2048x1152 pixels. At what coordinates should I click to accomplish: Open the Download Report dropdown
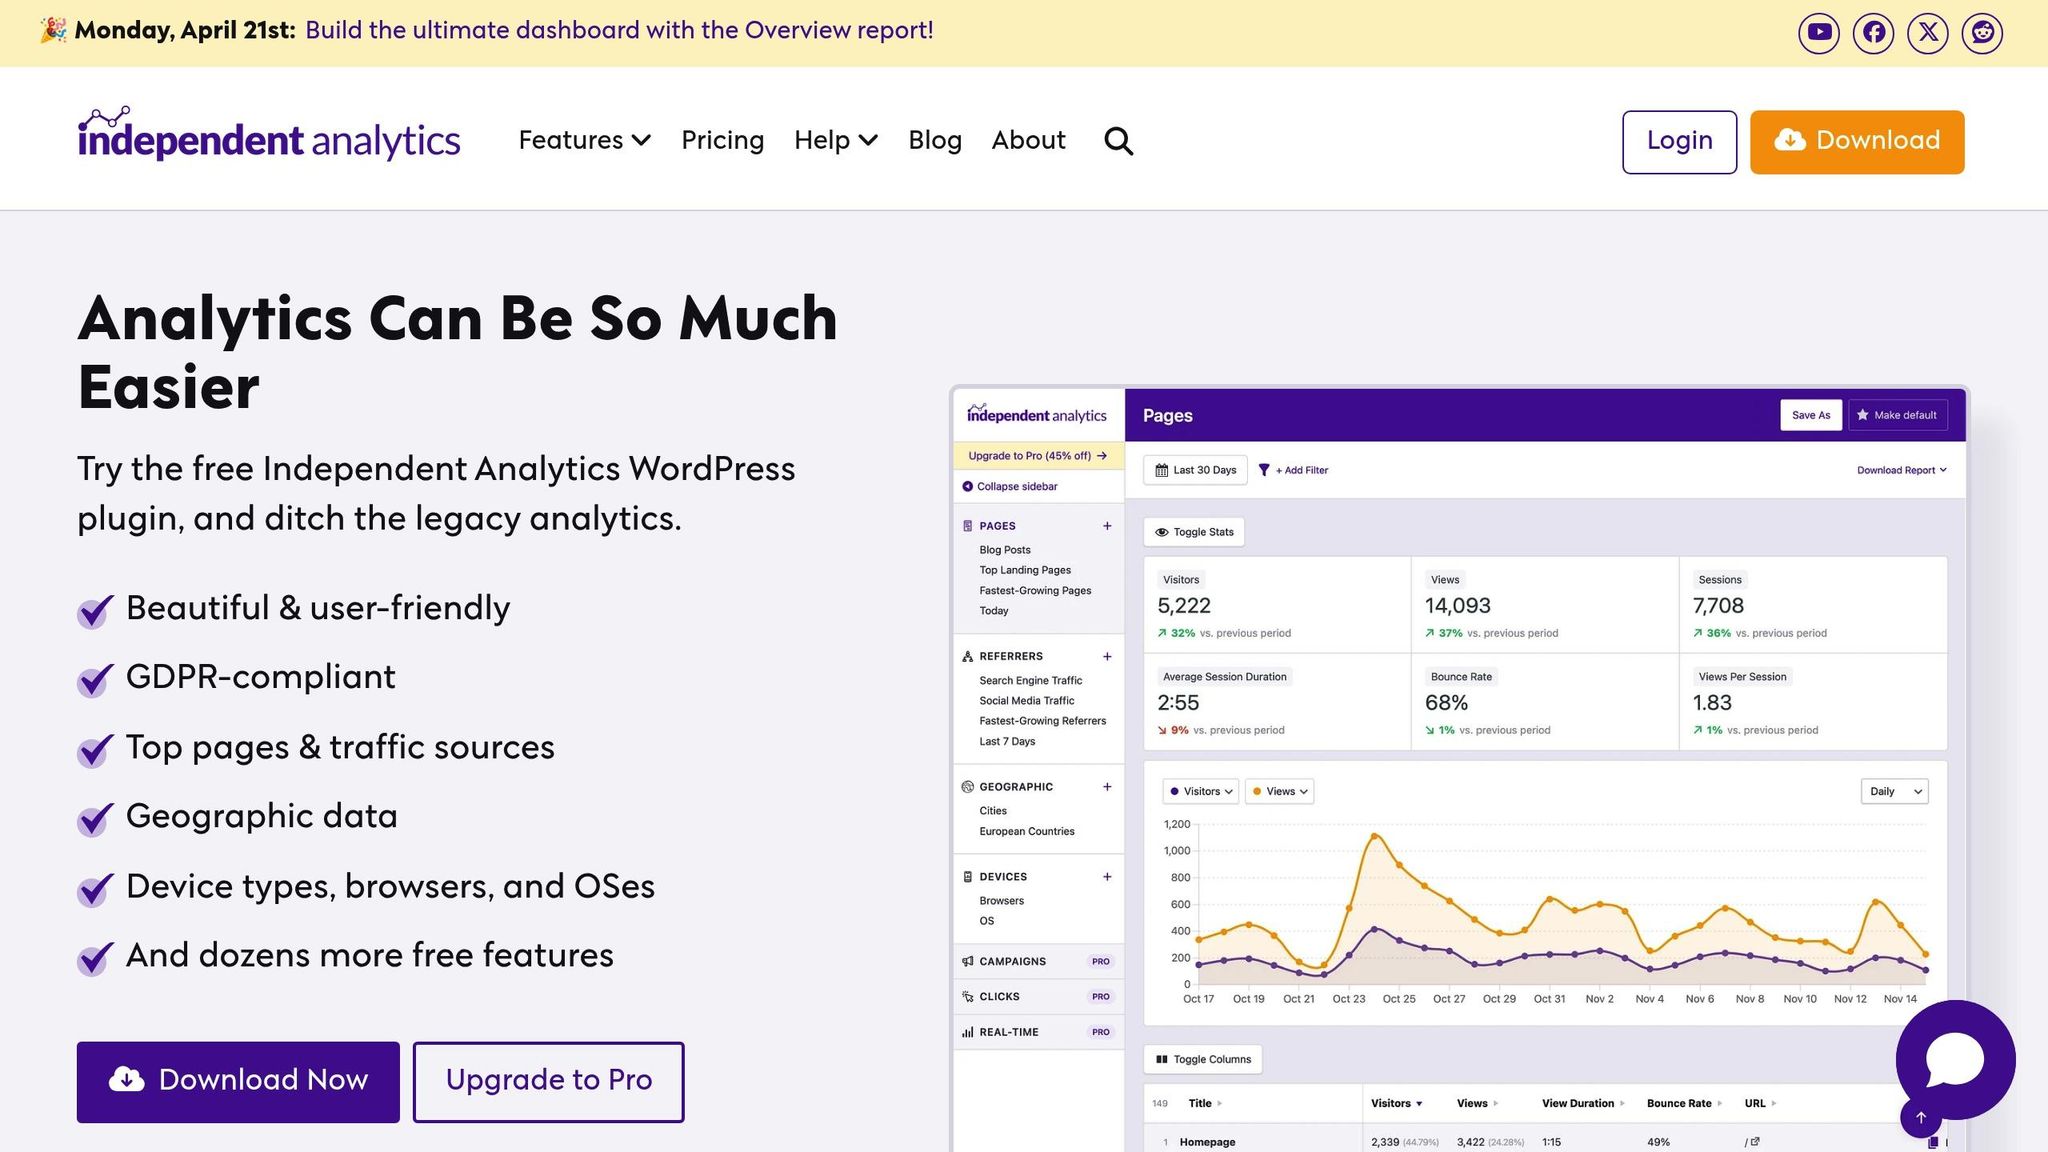click(x=1900, y=470)
